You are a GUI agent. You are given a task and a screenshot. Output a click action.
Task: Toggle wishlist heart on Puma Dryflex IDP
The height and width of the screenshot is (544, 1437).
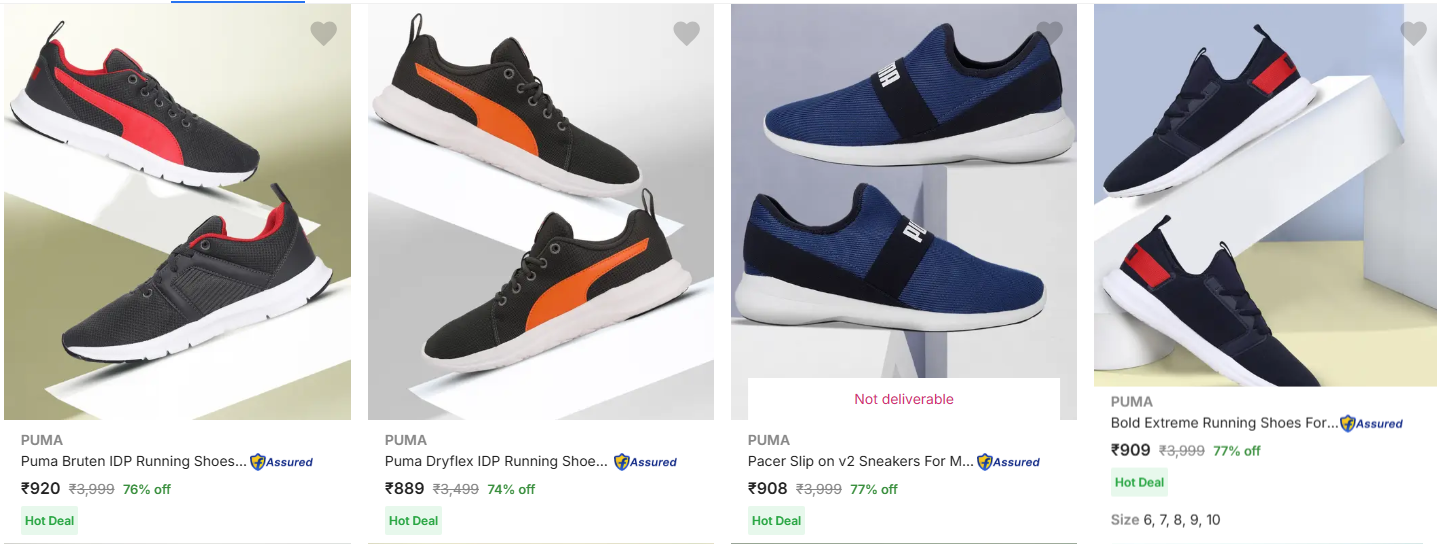click(686, 34)
